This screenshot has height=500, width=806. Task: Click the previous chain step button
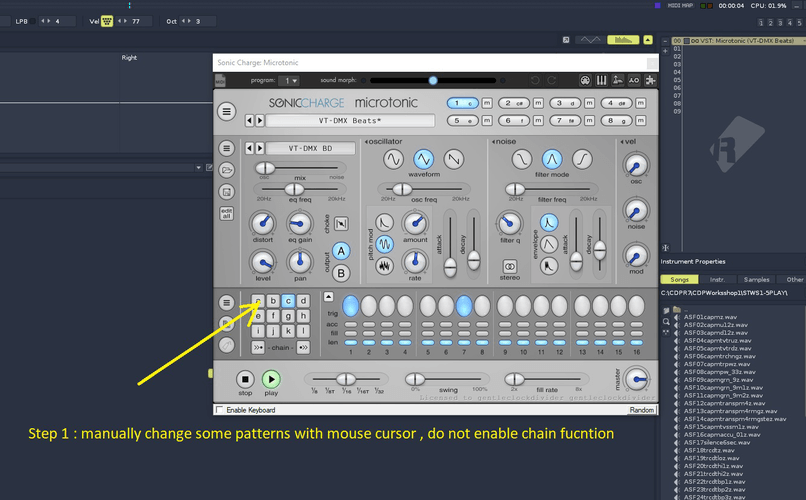click(x=258, y=347)
